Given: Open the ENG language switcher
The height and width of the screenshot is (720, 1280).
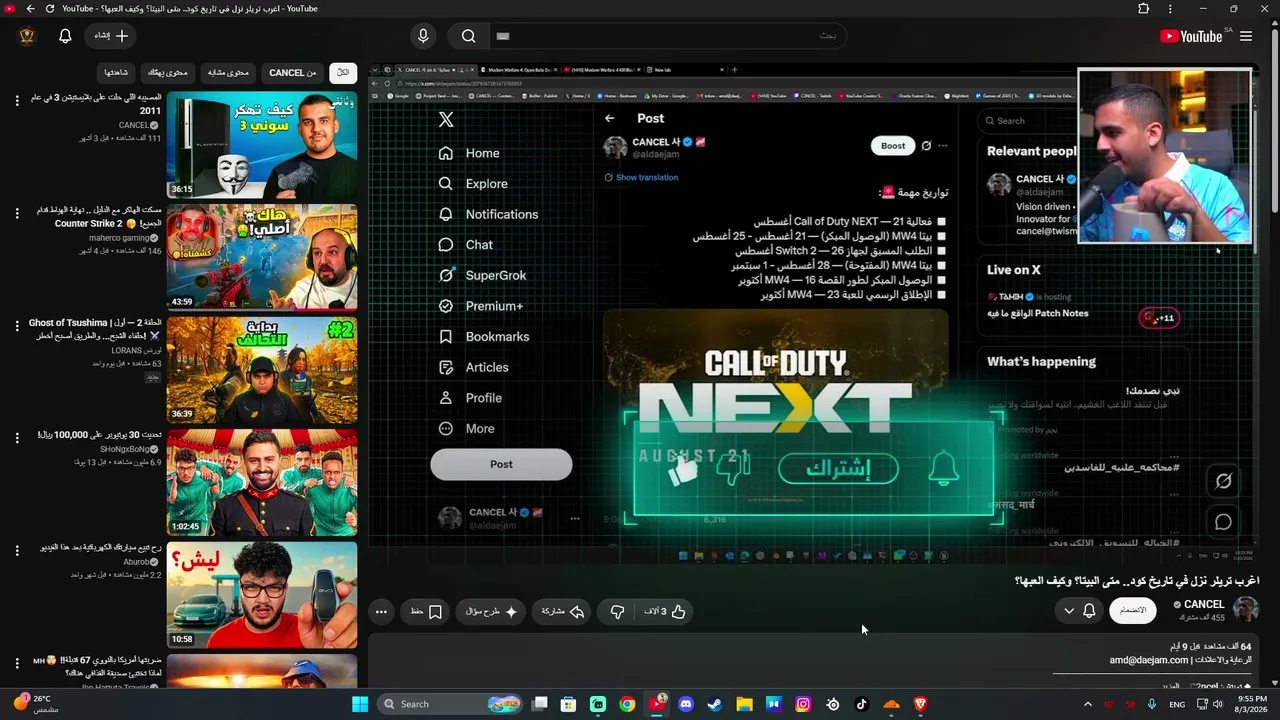Looking at the screenshot, I should pos(1178,704).
